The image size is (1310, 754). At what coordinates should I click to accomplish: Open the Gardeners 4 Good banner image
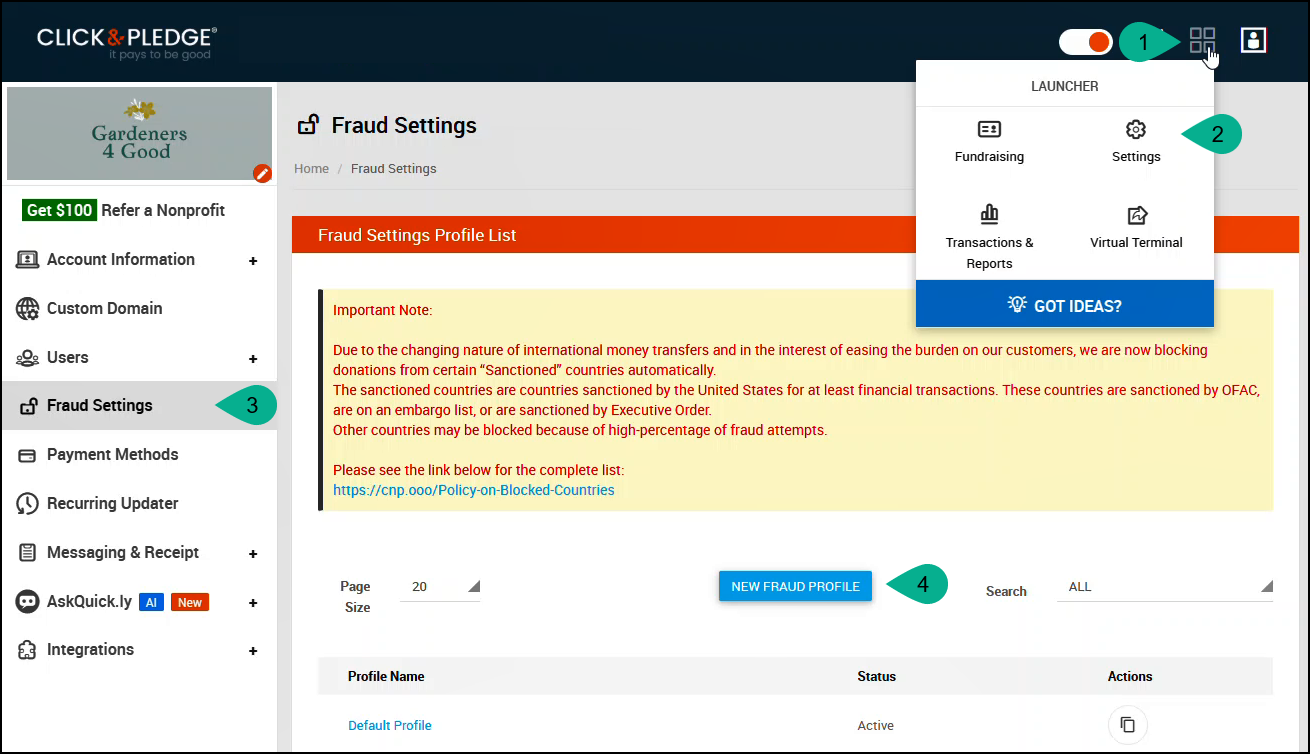click(139, 133)
